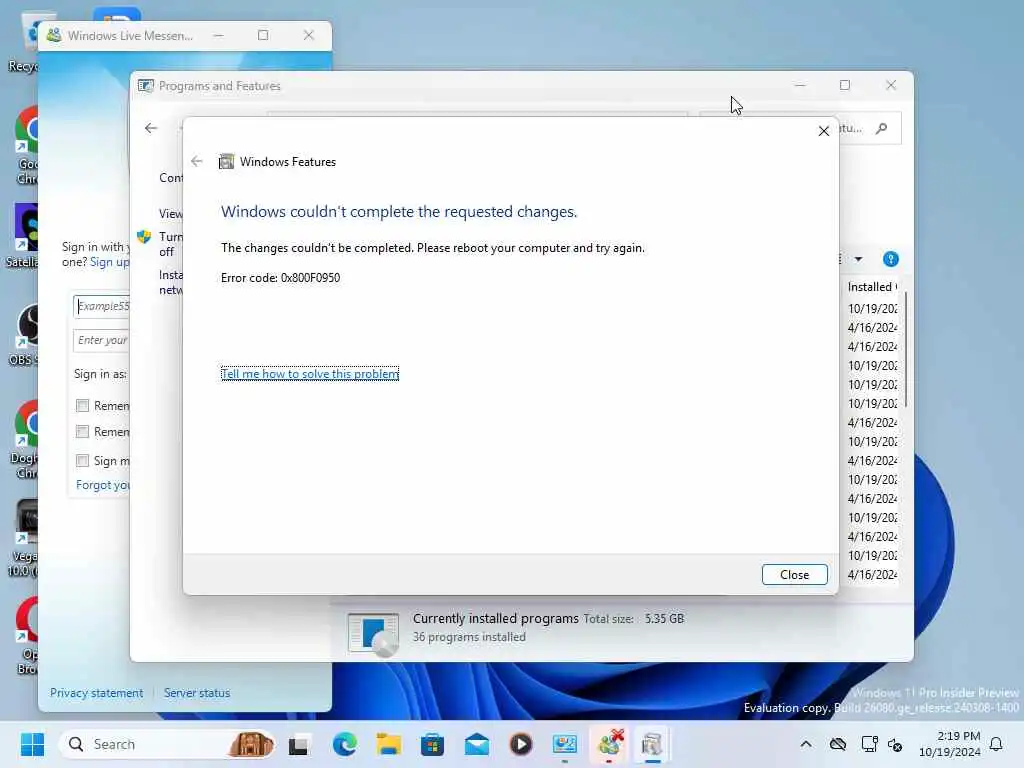The image size is (1024, 768).
Task: Open Server status link
Action: point(197,693)
